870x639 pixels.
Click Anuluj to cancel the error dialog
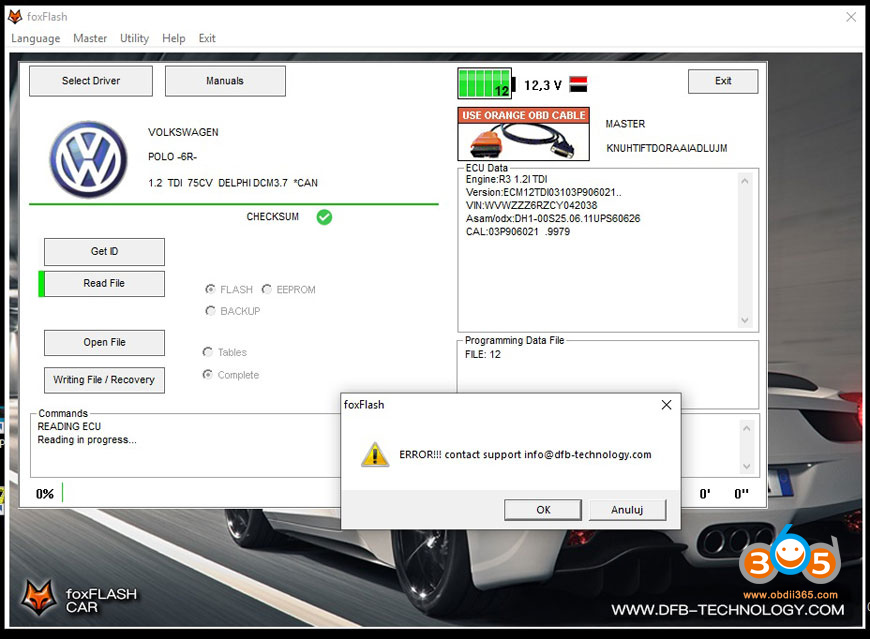(x=627, y=510)
